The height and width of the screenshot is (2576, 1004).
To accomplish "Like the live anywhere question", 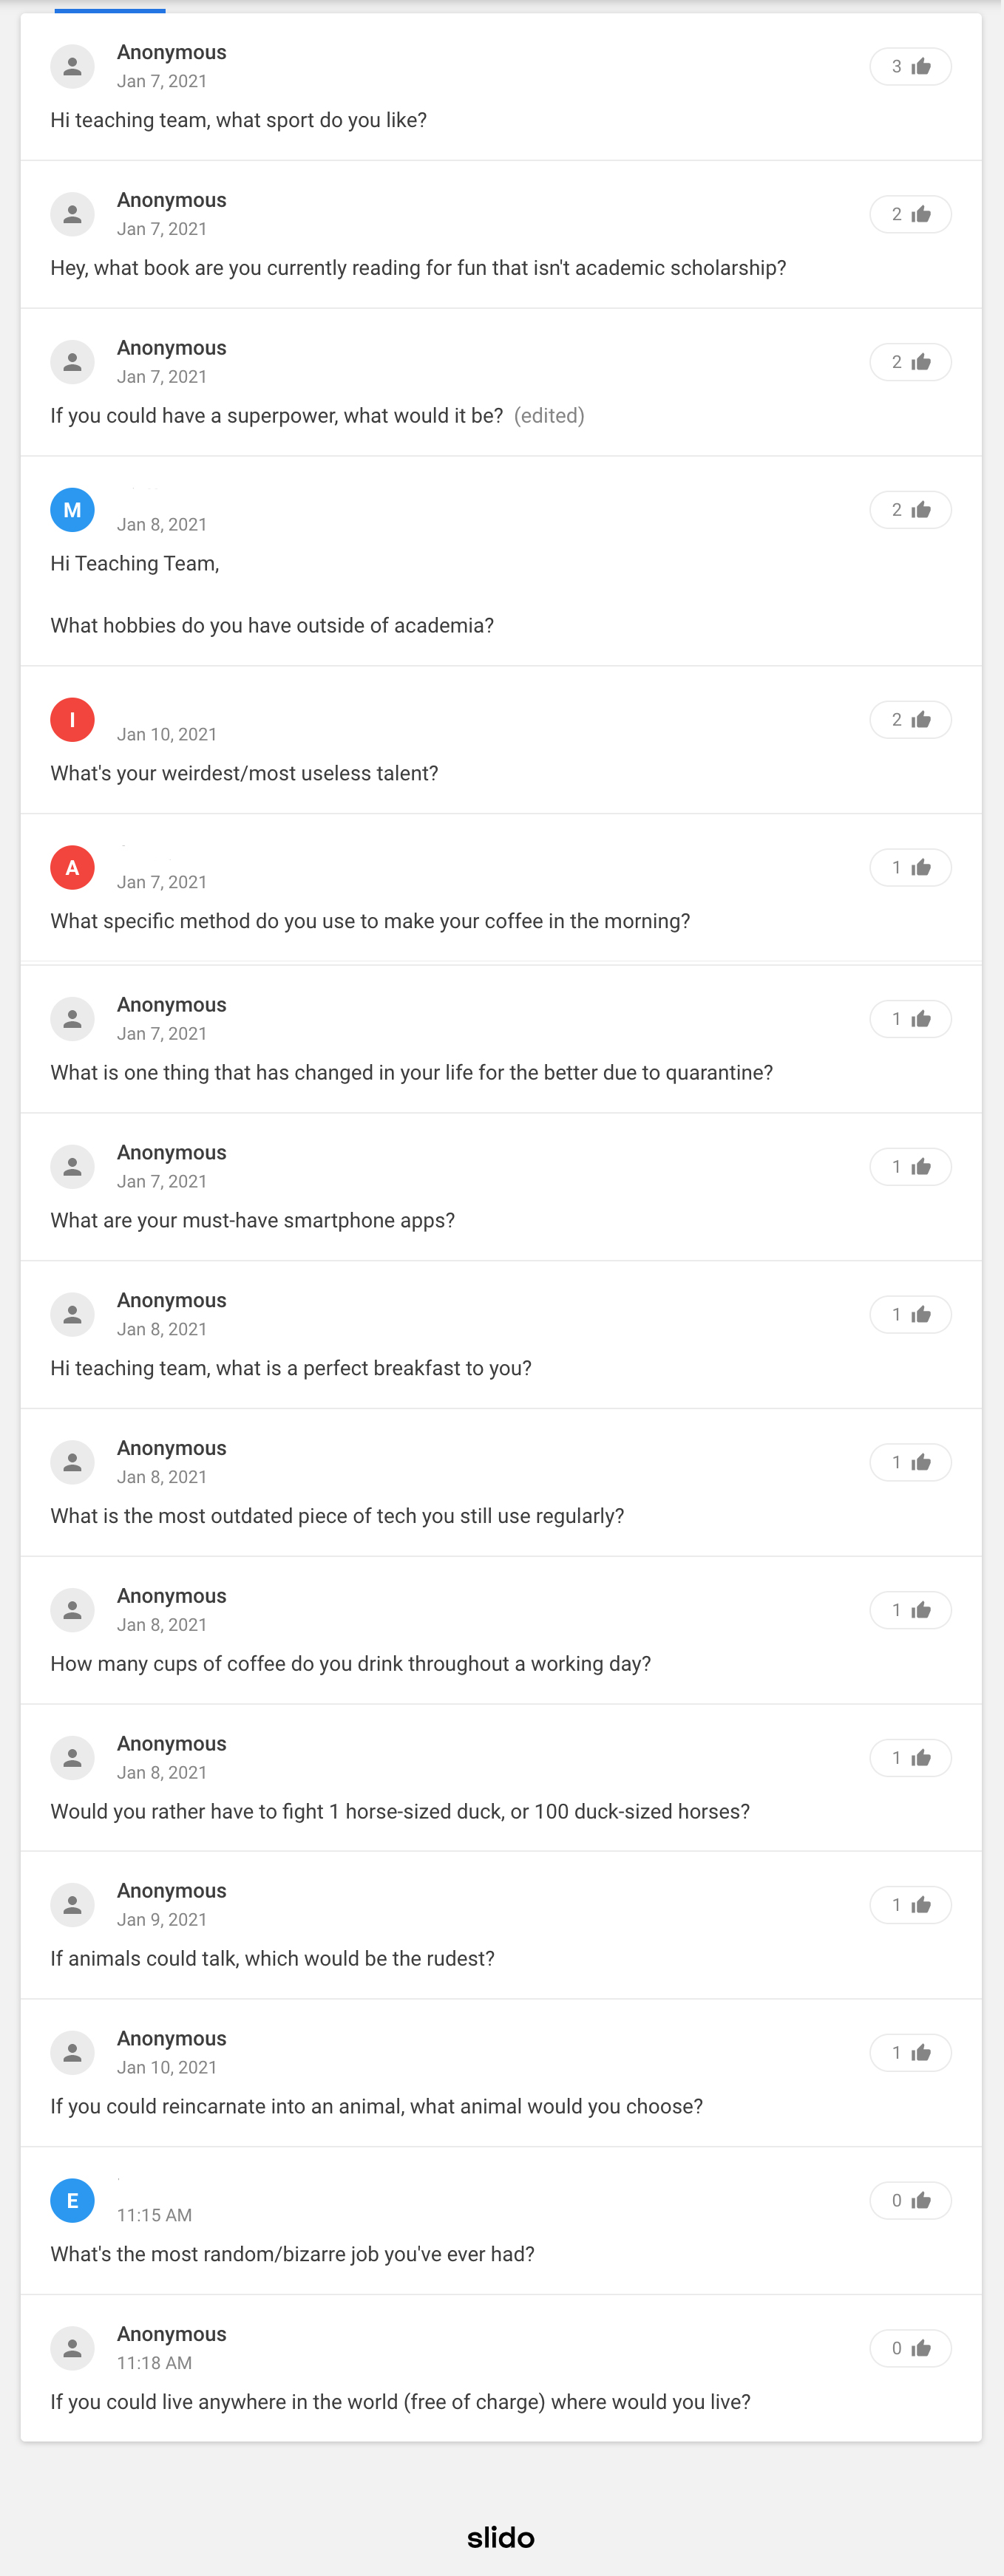I will [x=910, y=2349].
